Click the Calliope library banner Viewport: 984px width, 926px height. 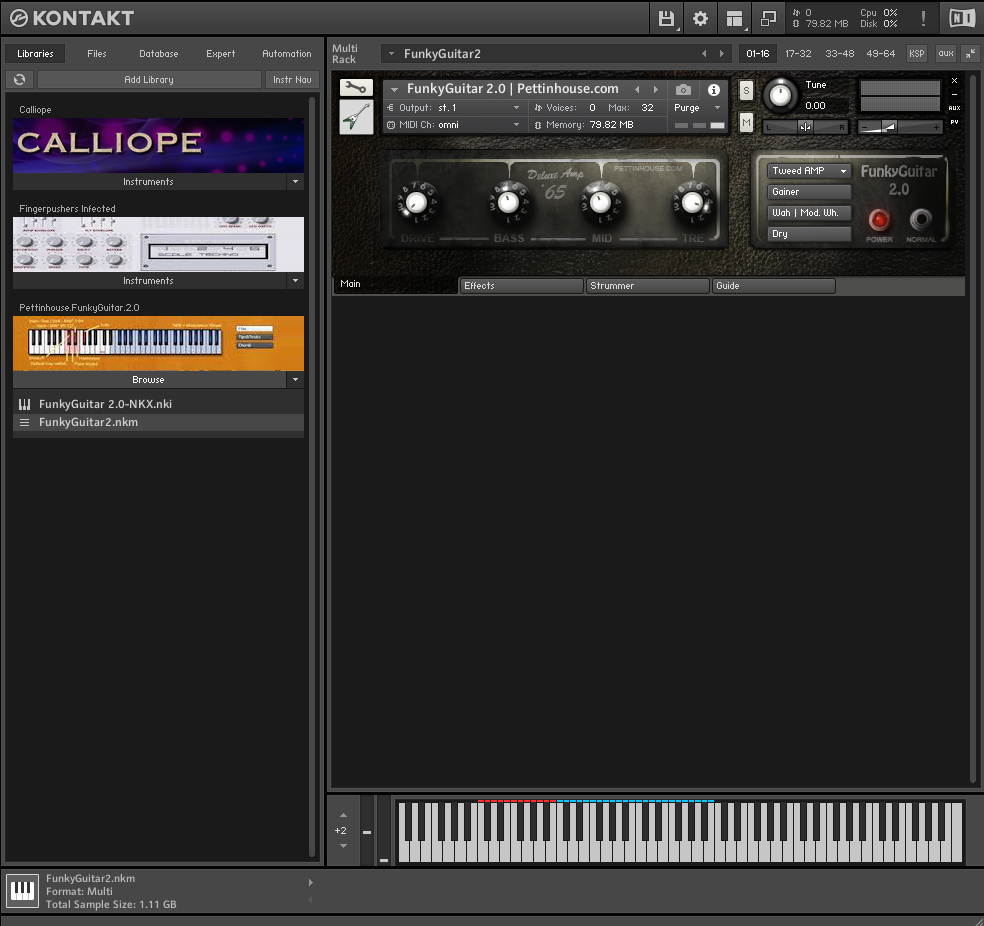point(158,146)
